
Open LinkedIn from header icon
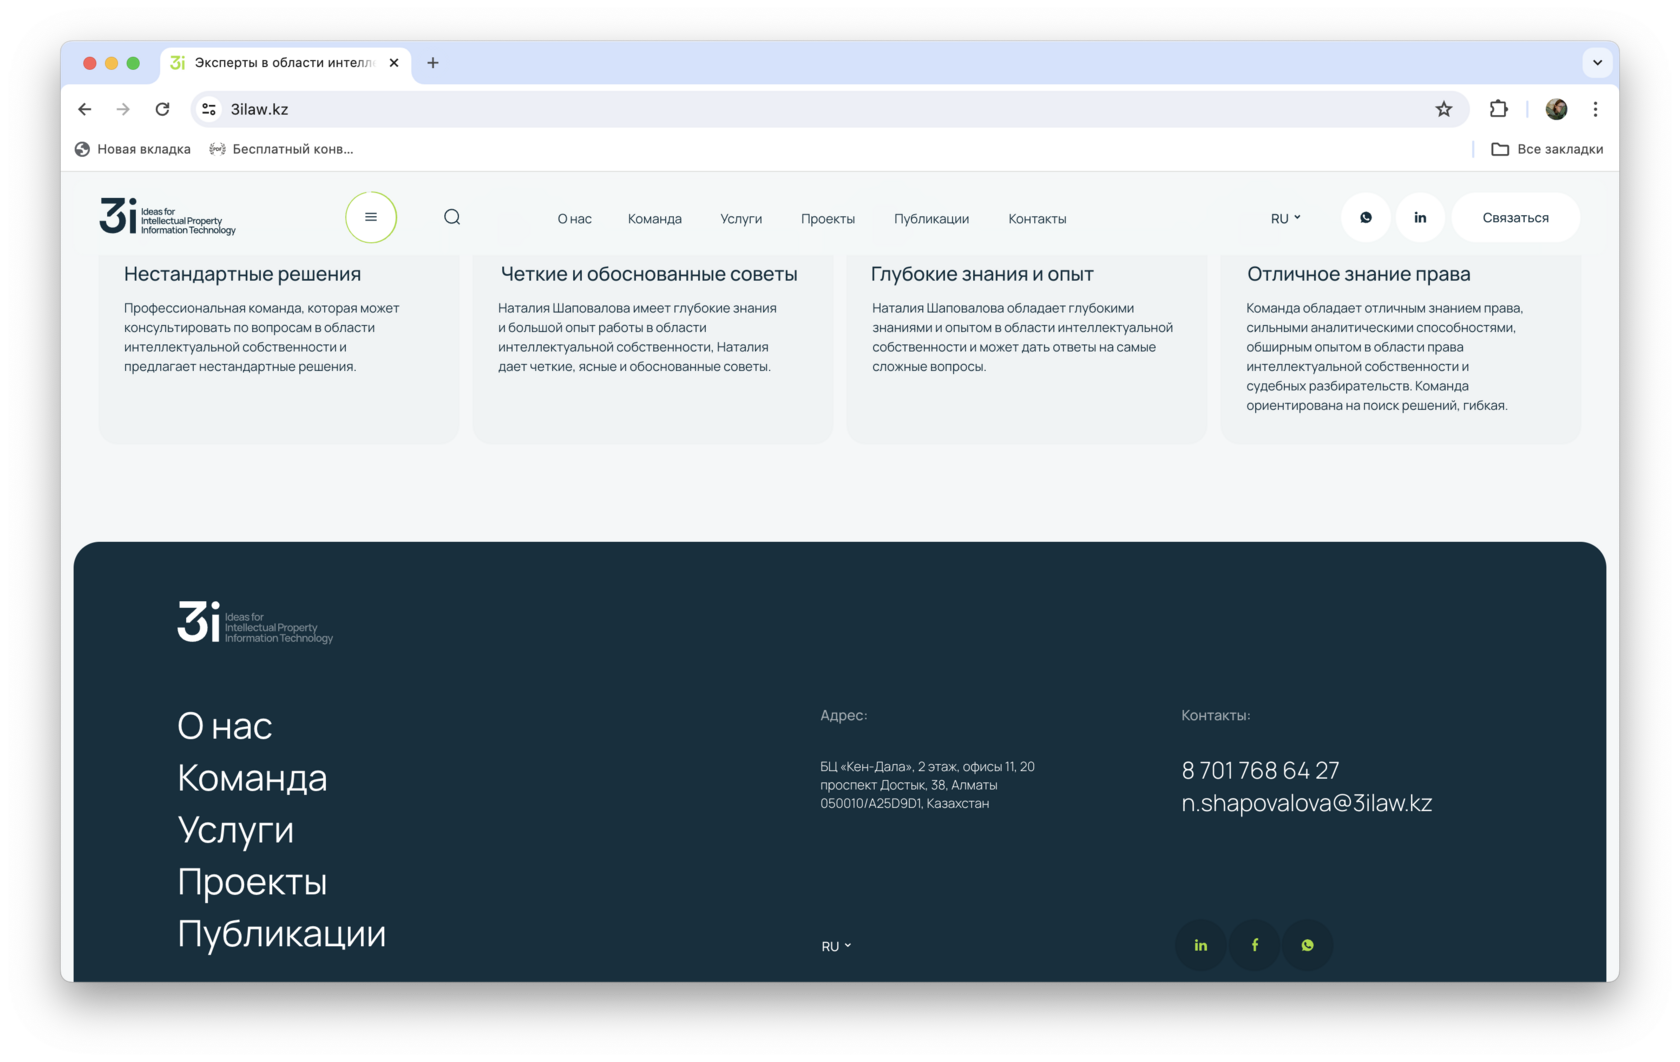click(x=1420, y=217)
